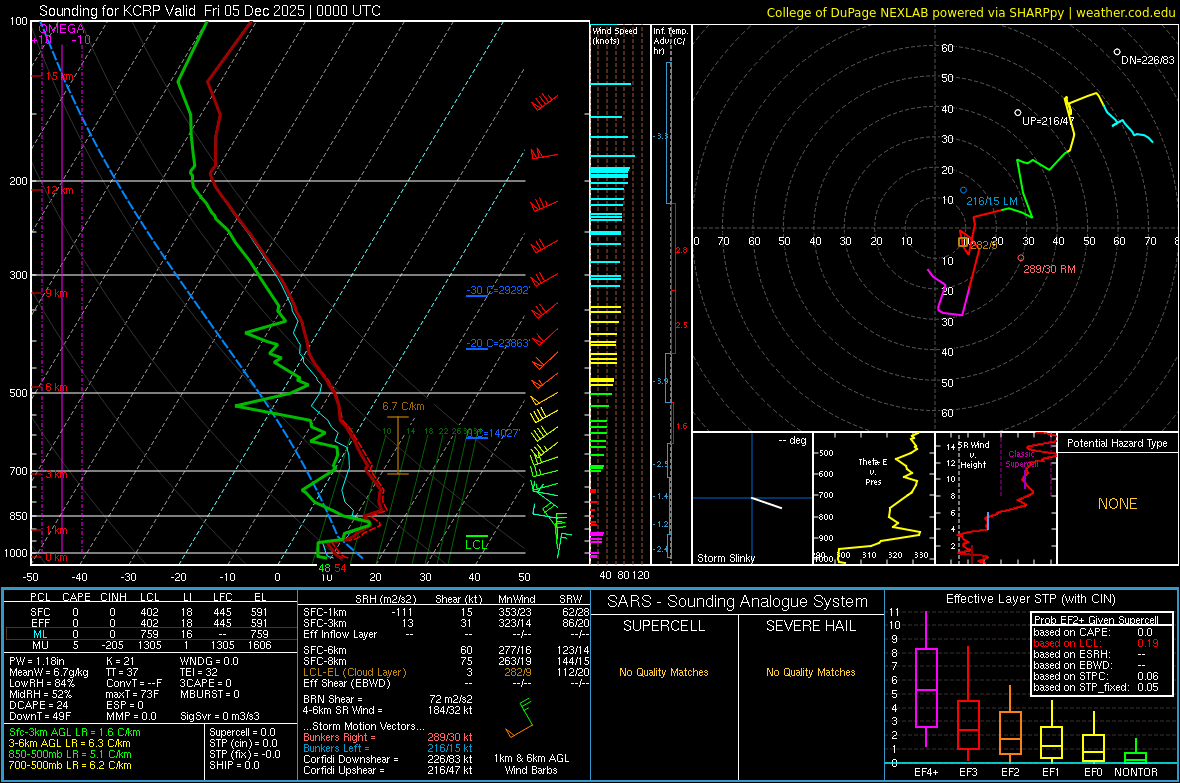Viewport: 1180px width, 783px height.
Task: Click the '216/15 LM' left mover marker
Action: click(992, 201)
